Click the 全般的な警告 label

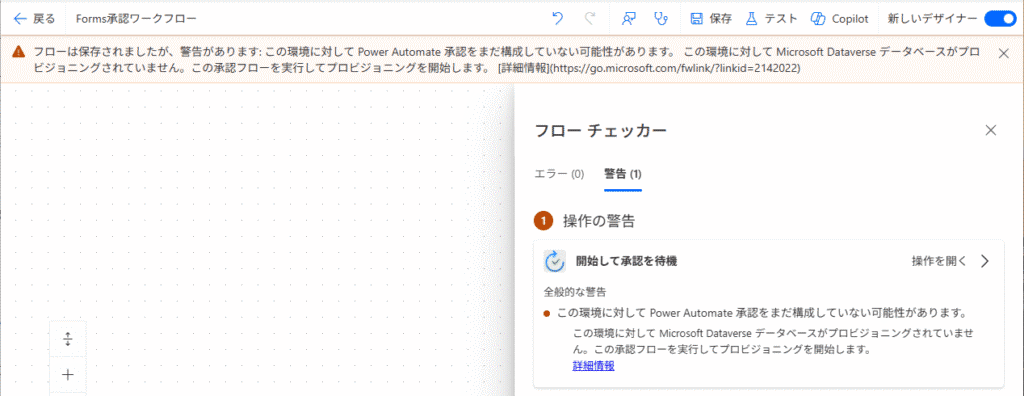pos(576,291)
